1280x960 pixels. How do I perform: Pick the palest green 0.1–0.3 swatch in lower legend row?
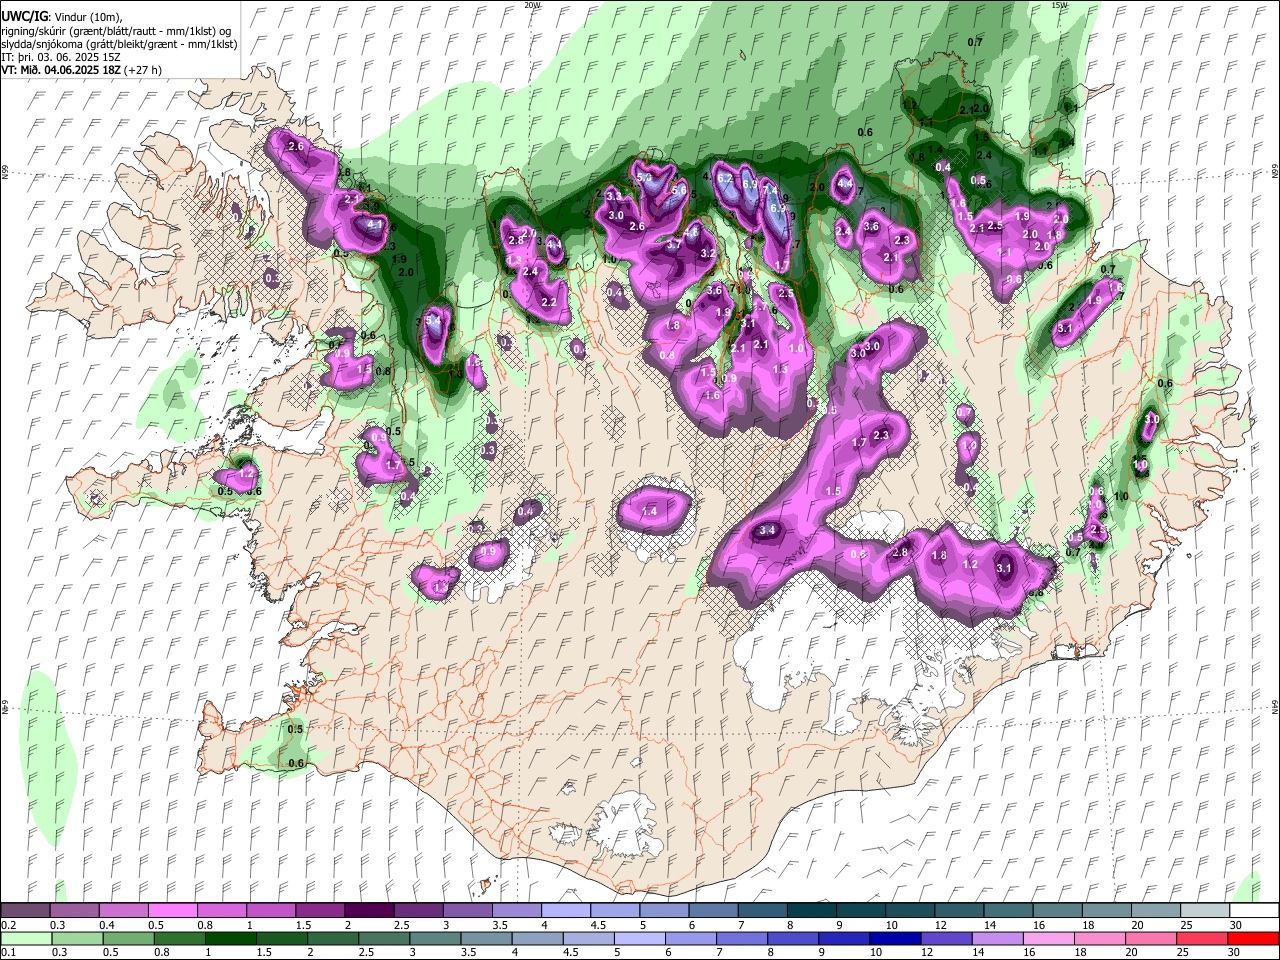[x=26, y=940]
